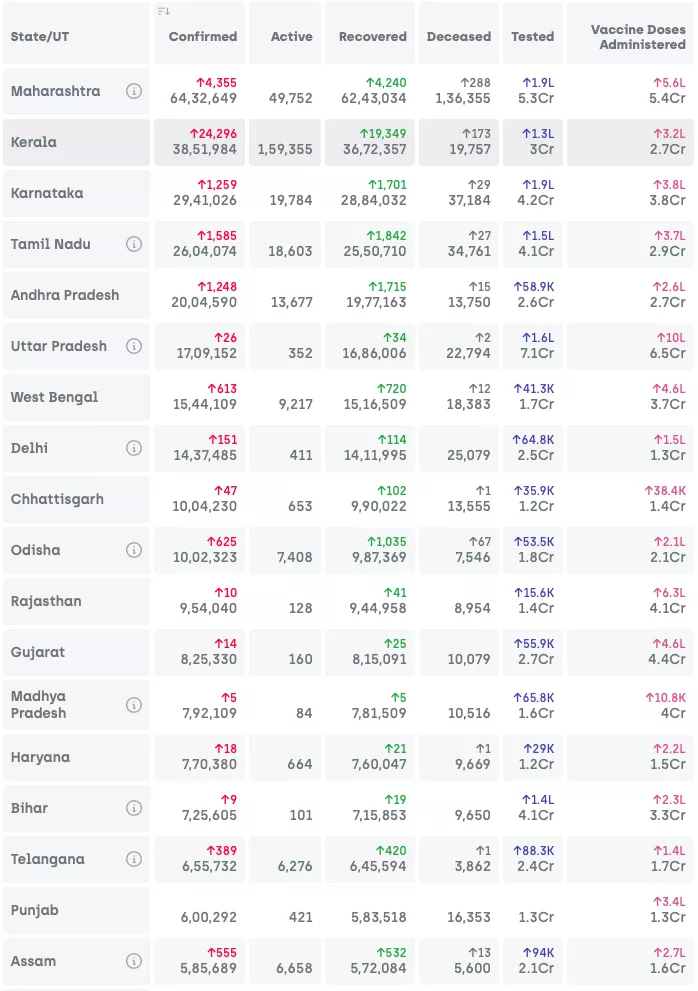This screenshot has width=698, height=991.
Task: Click the sort icon above Confirmed
Action: coord(164,11)
